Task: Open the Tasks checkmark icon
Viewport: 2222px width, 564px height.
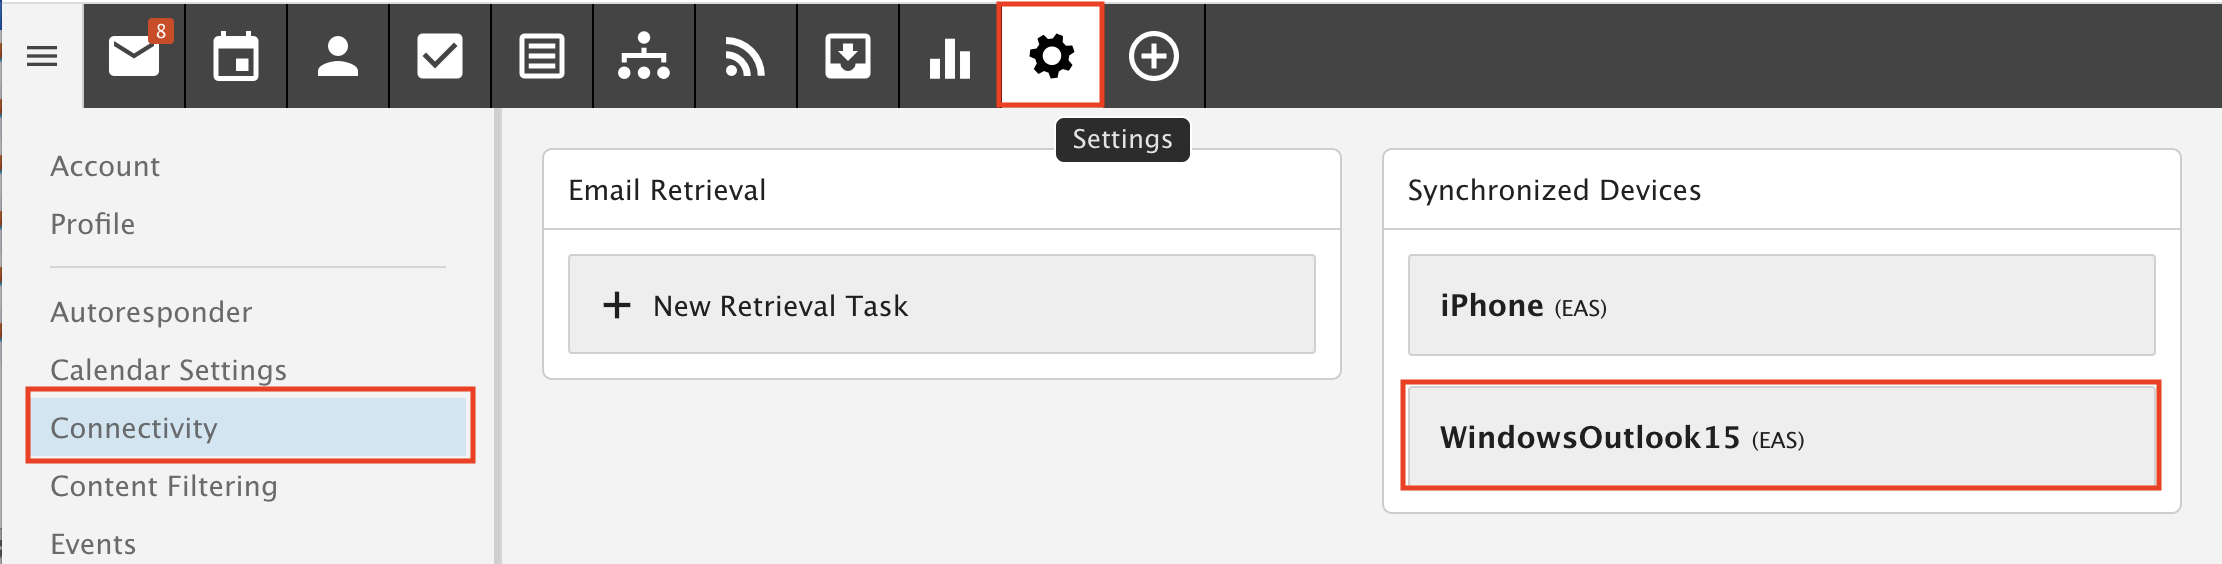Action: click(x=440, y=57)
